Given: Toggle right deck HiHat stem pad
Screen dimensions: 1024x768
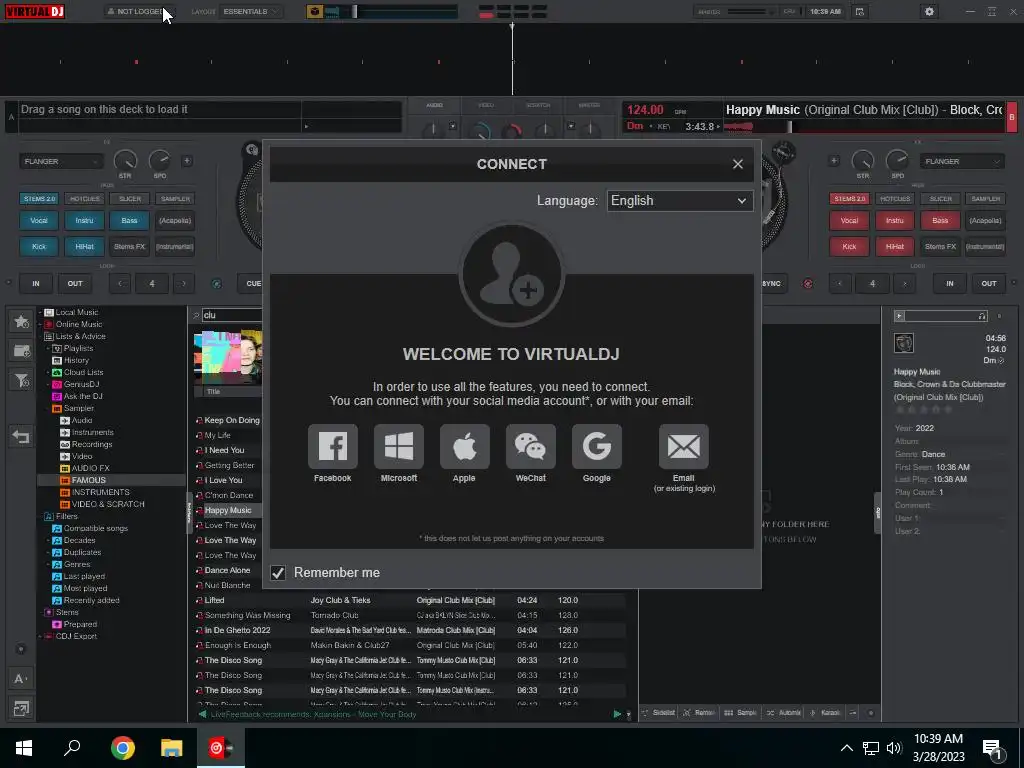Looking at the screenshot, I should [895, 247].
